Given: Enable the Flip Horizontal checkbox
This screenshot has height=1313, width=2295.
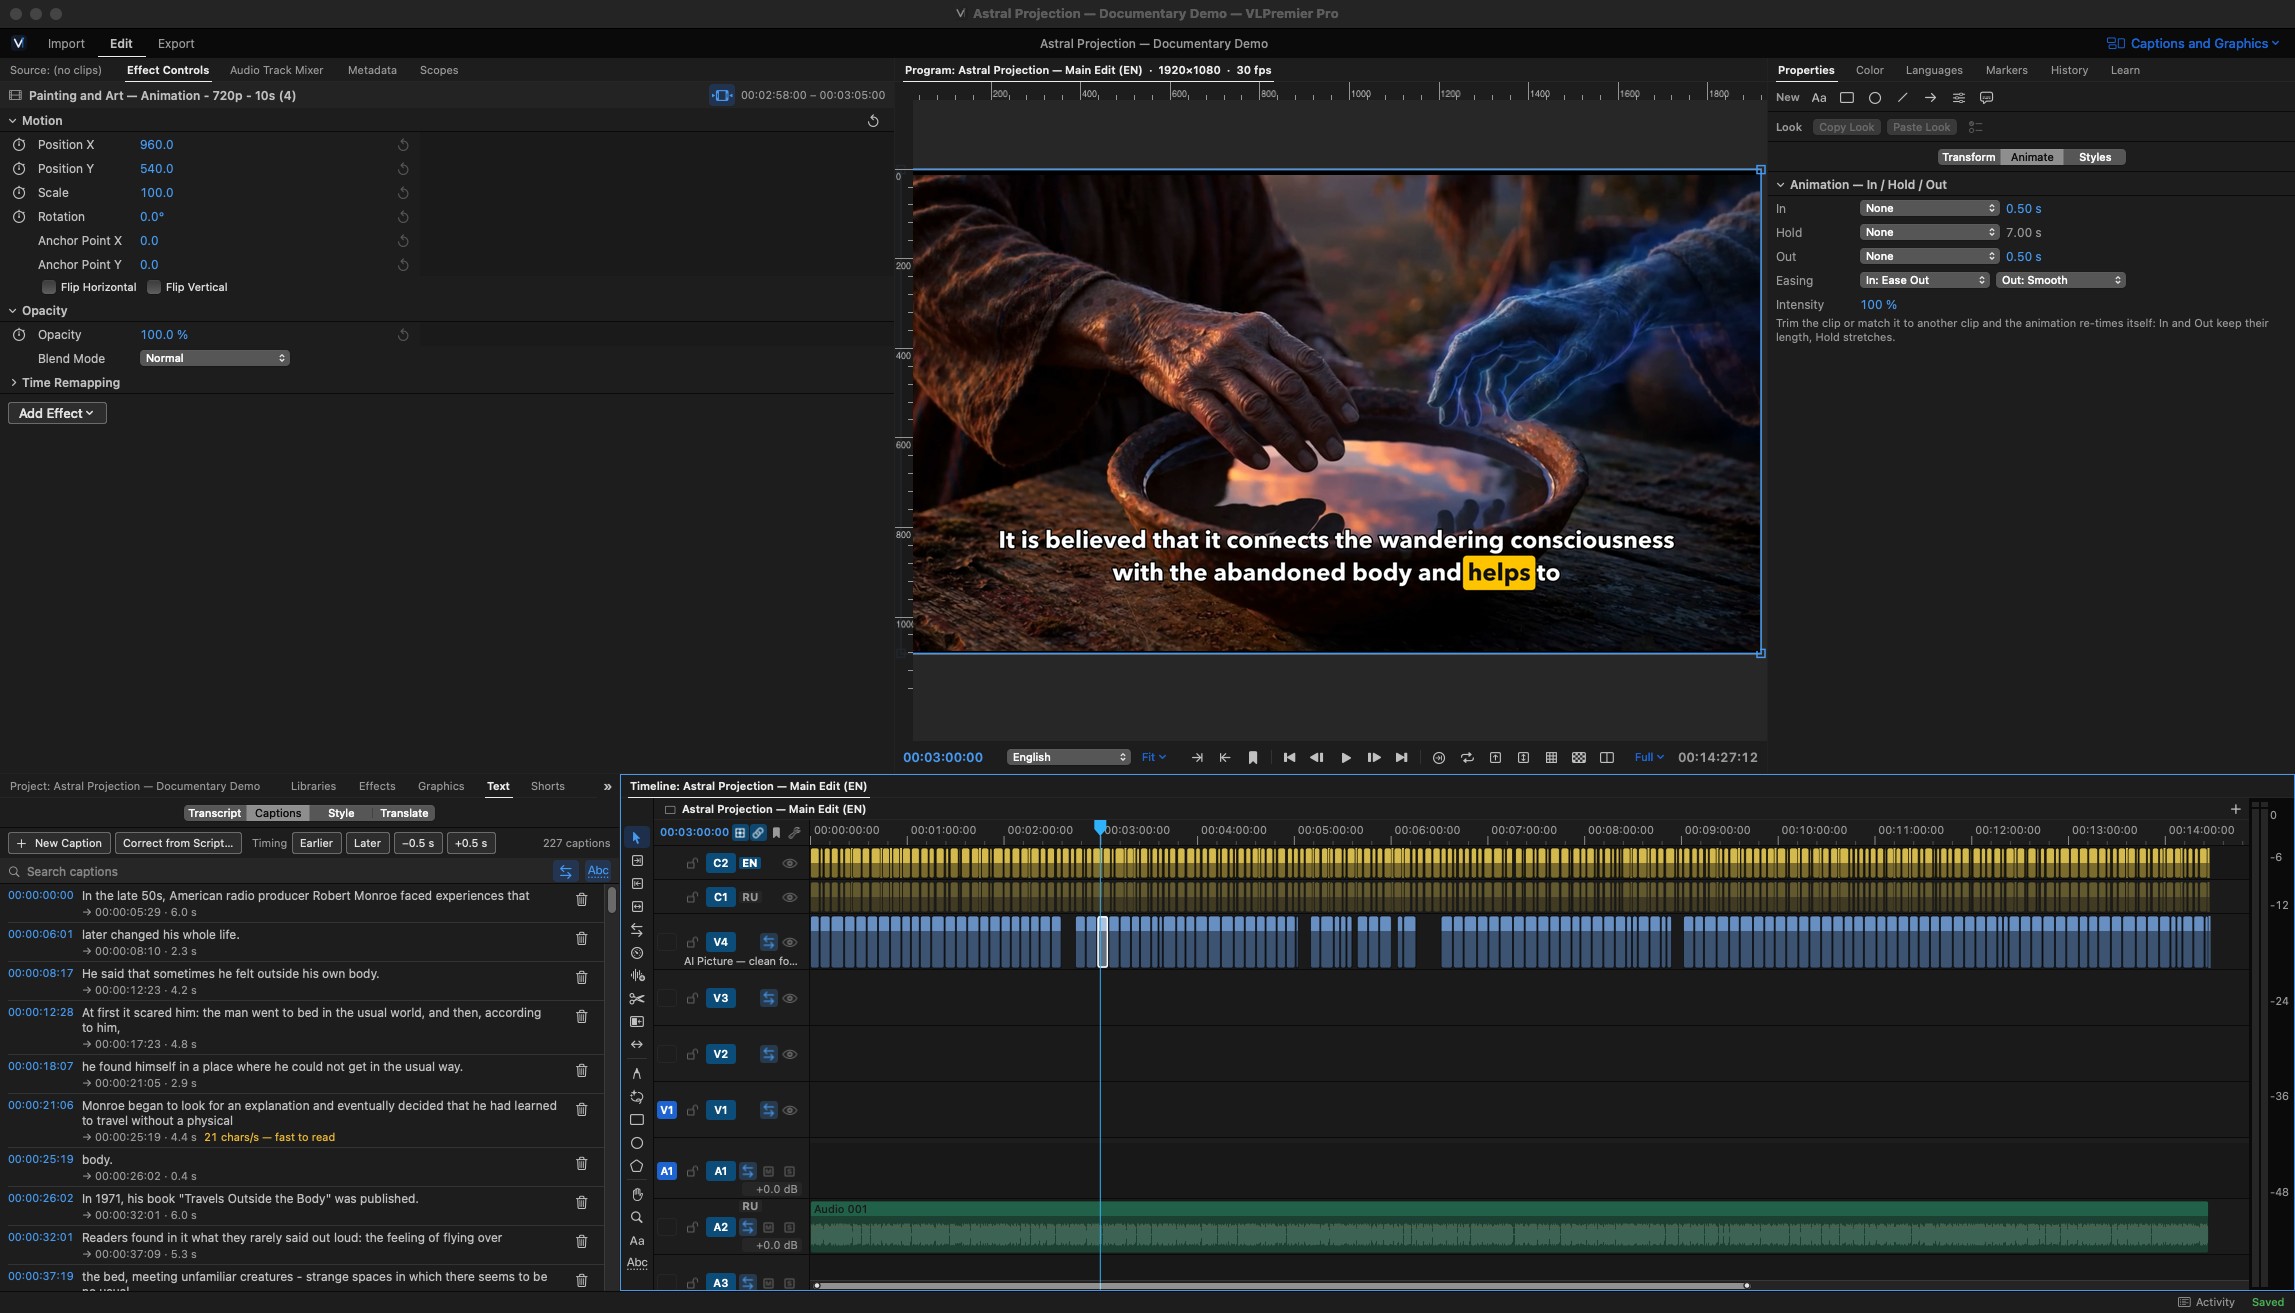Looking at the screenshot, I should point(48,287).
